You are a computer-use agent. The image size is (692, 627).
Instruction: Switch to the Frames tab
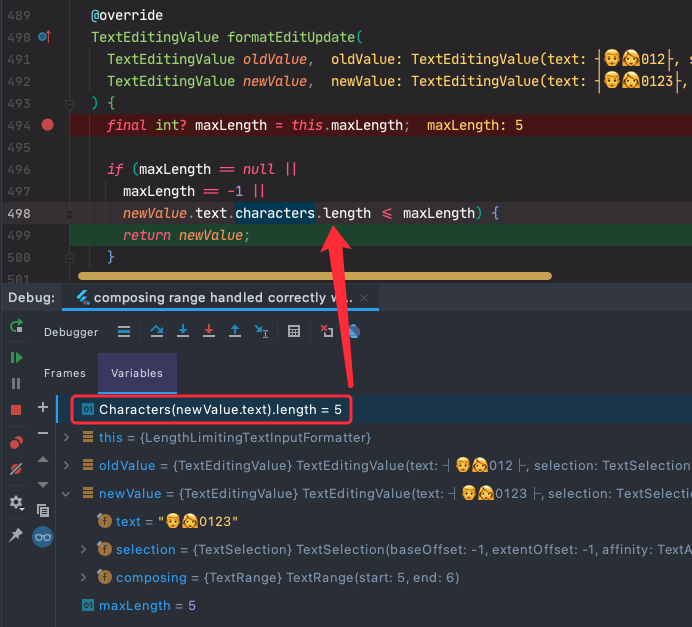point(64,373)
